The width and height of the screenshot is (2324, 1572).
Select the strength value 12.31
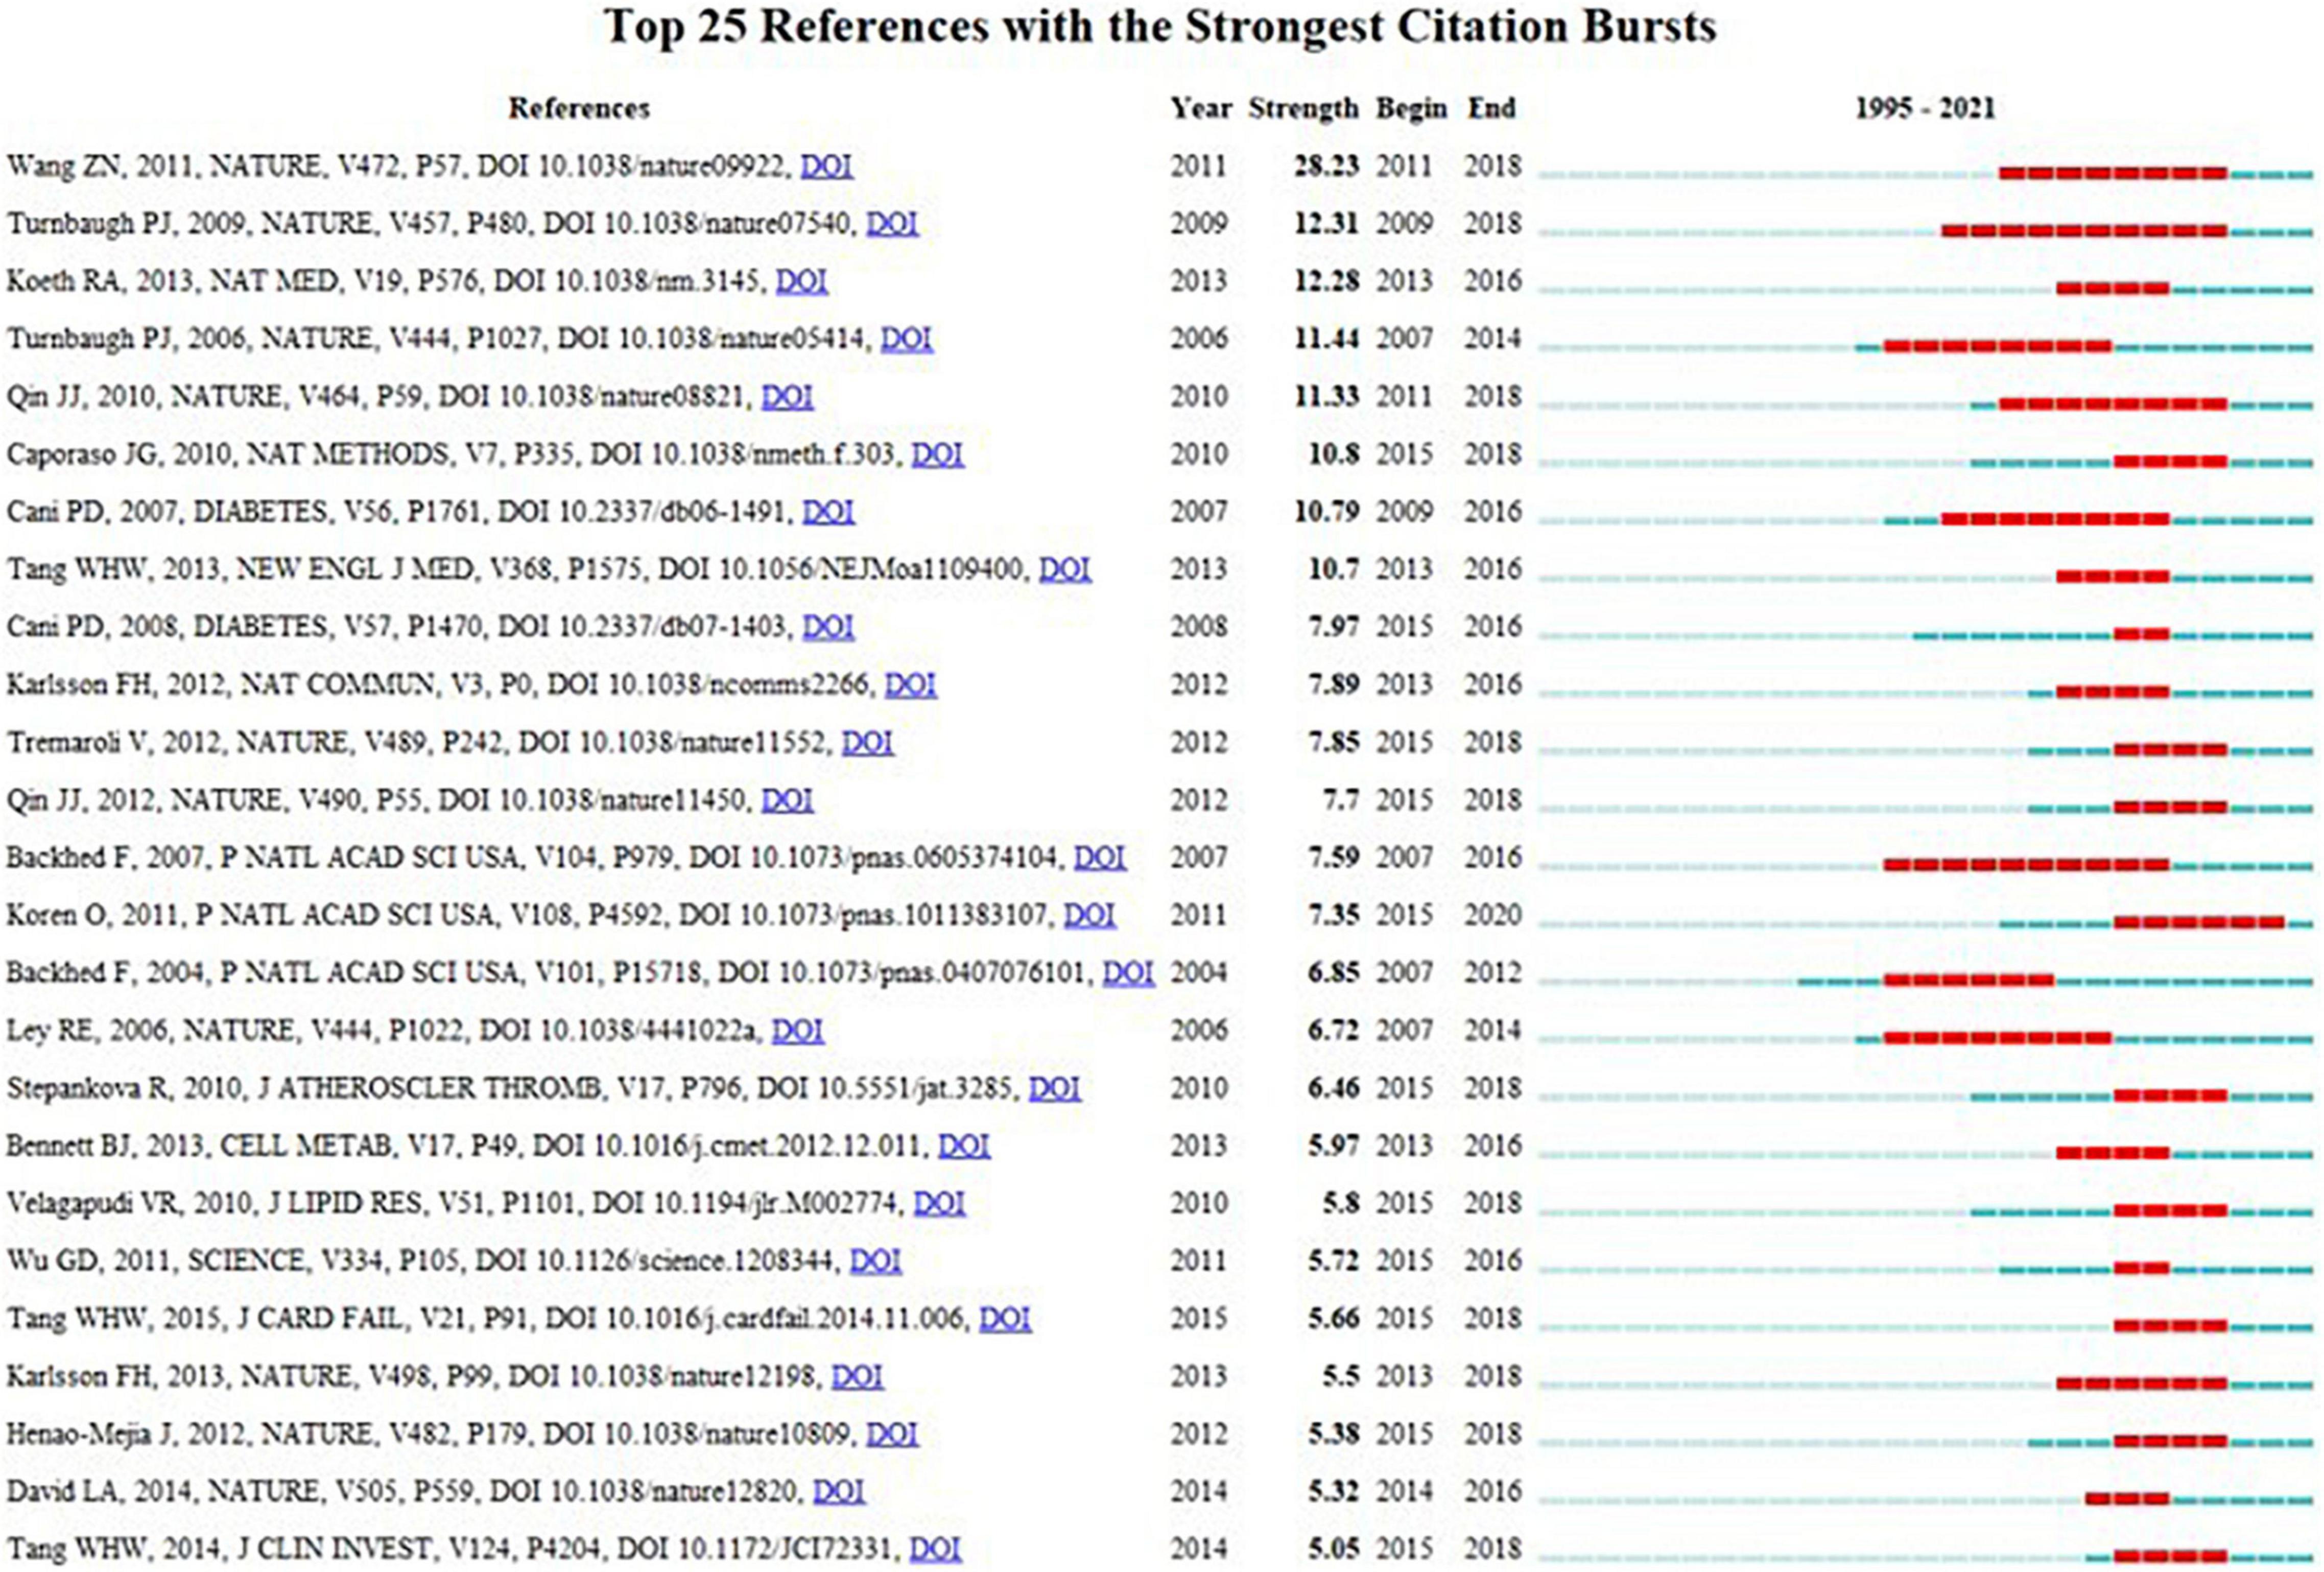point(1326,223)
